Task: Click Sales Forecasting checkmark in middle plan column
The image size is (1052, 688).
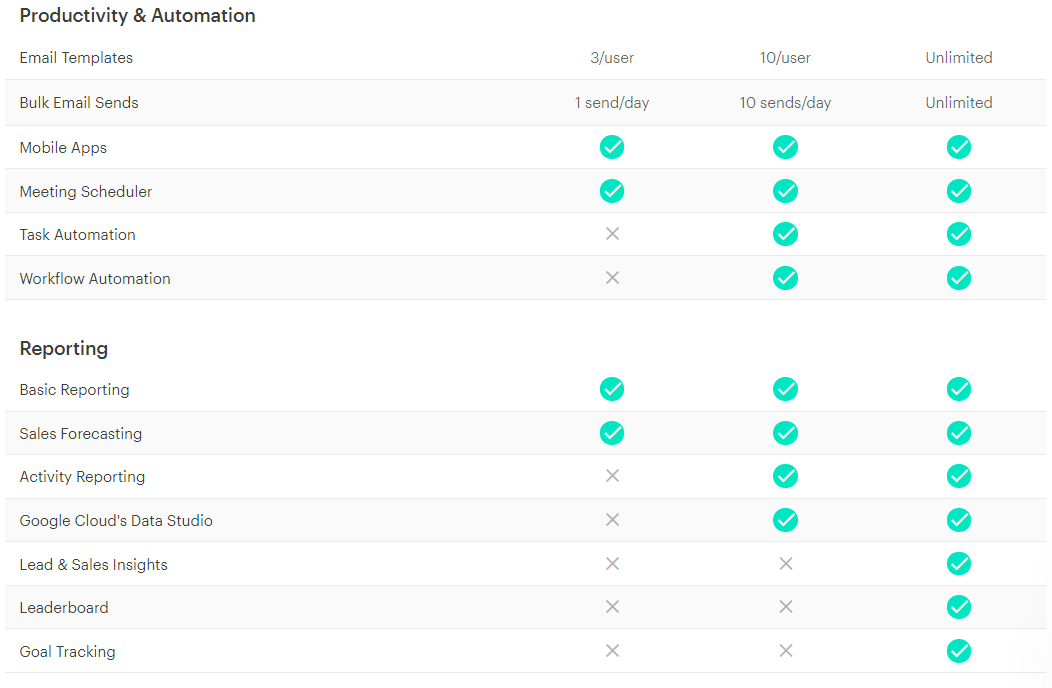Action: pyautogui.click(x=785, y=433)
